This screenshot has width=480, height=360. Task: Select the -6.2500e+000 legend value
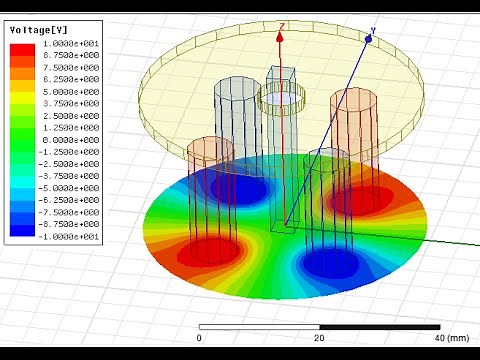pos(69,200)
